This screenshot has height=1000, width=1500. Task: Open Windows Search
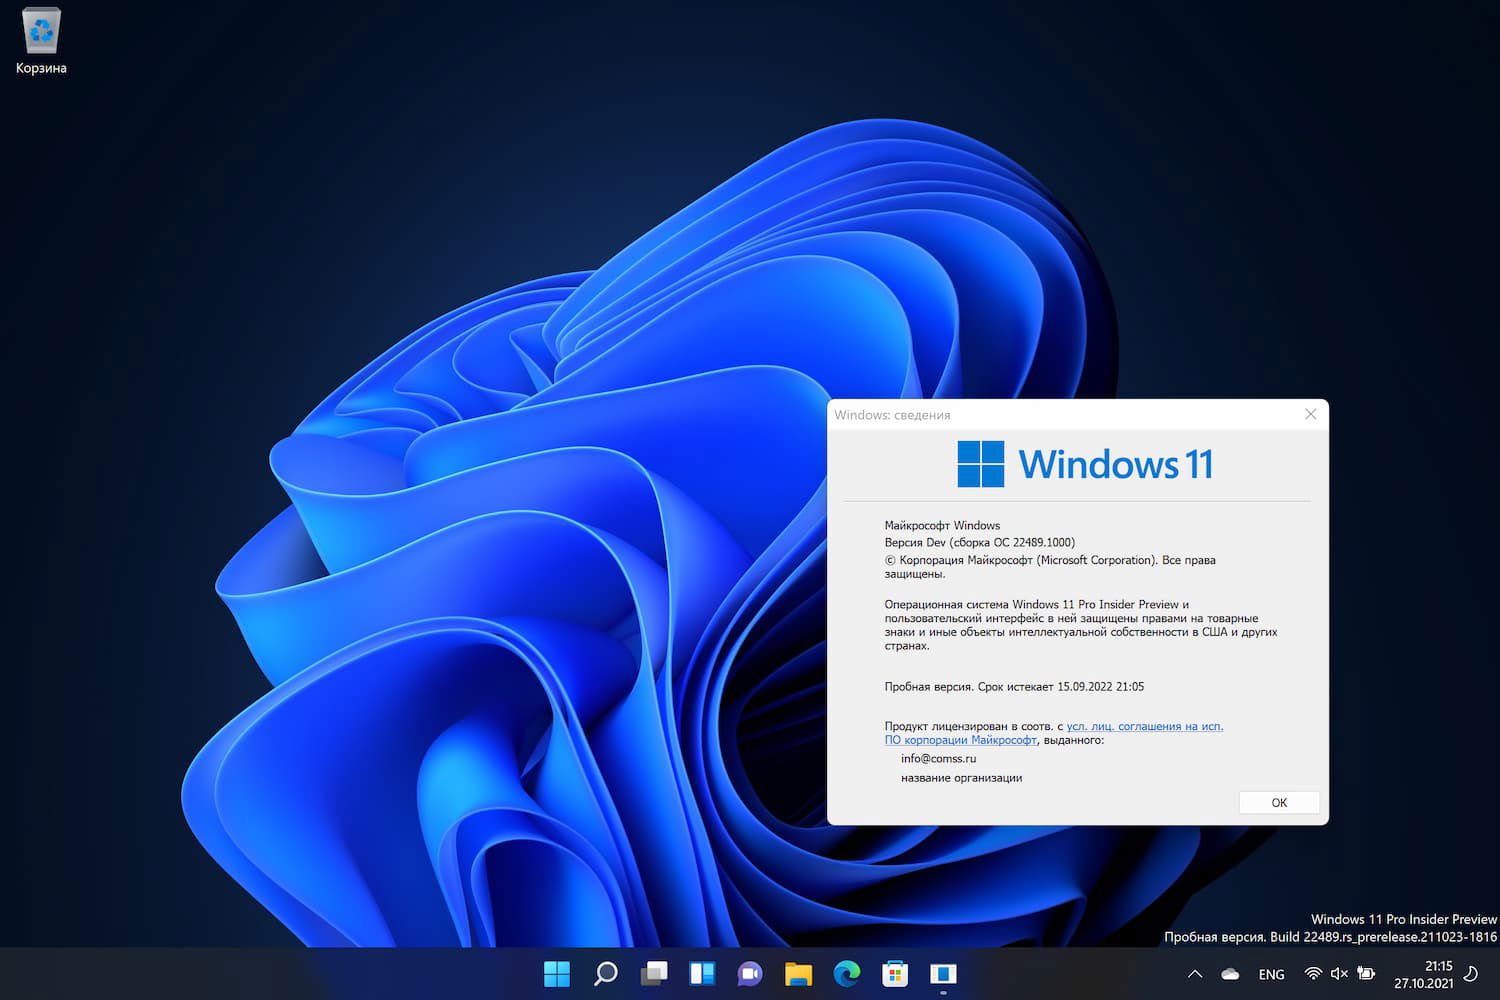(x=605, y=973)
